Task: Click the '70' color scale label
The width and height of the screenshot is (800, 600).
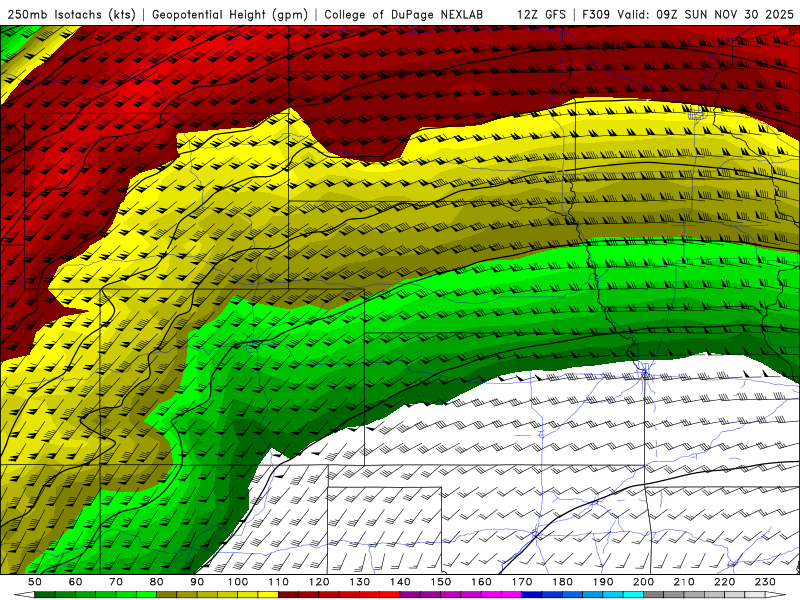Action: click(x=116, y=582)
